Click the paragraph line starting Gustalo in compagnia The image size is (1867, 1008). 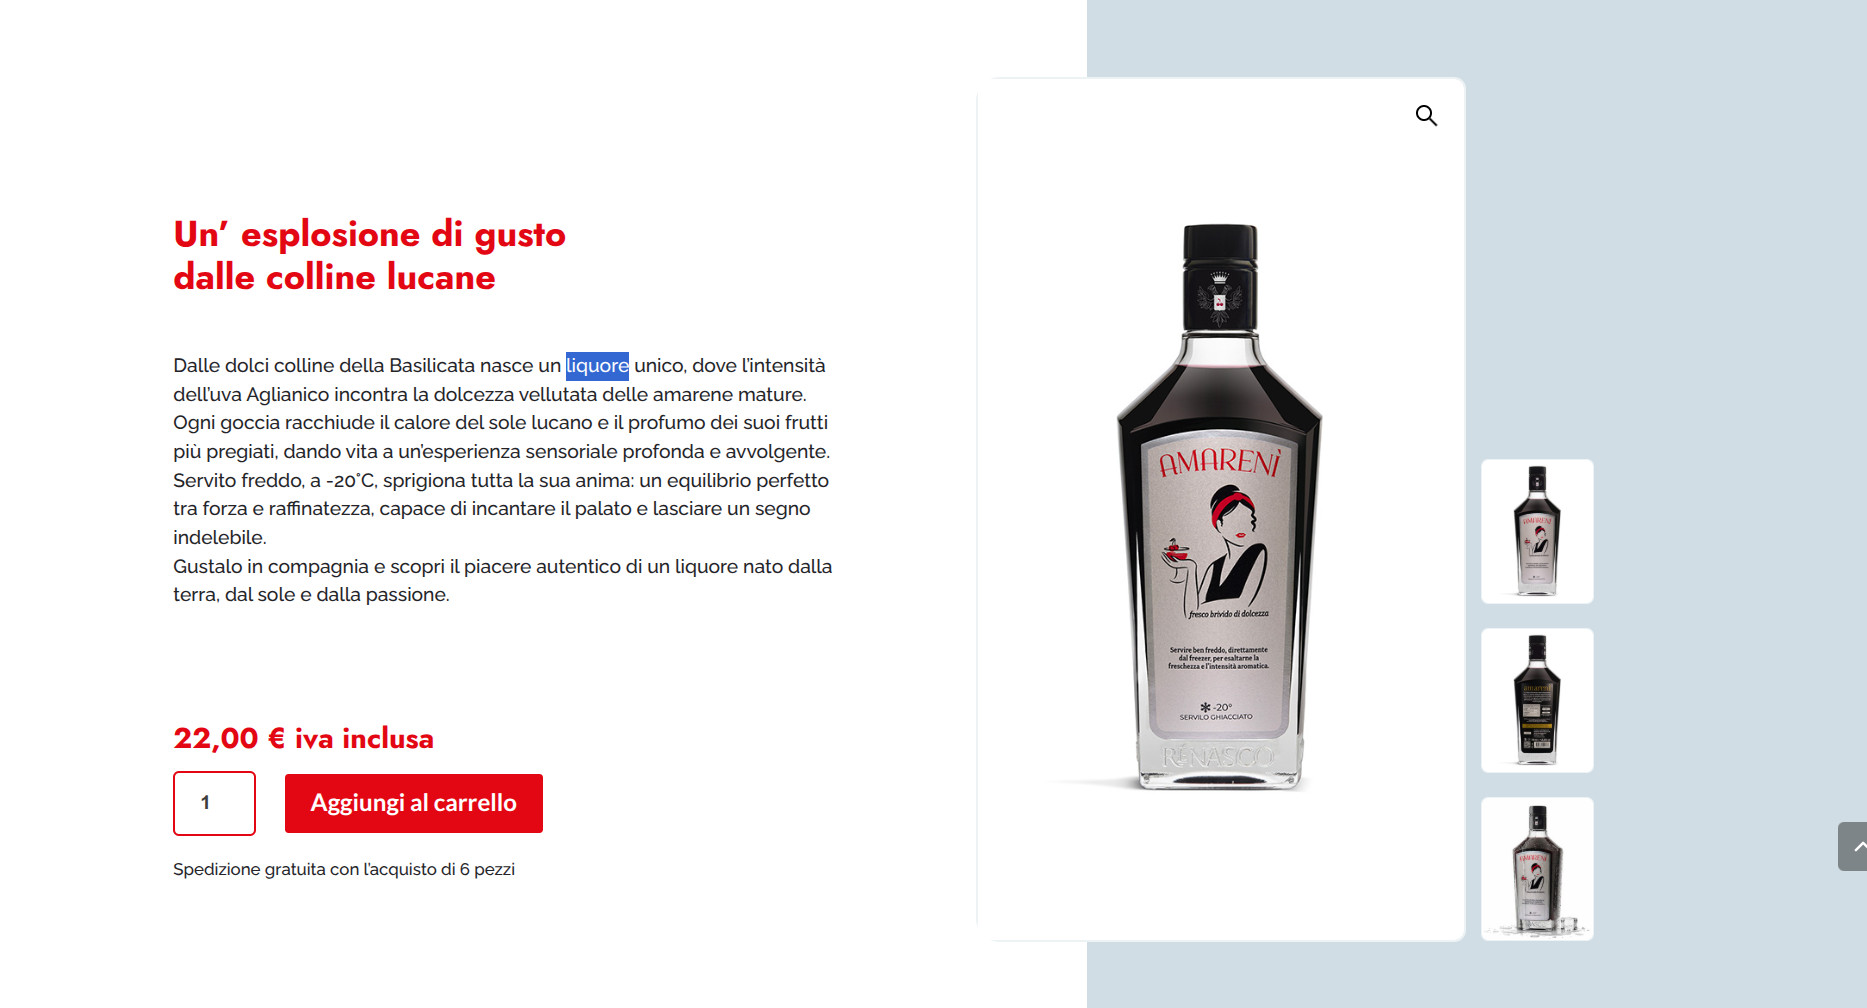(x=502, y=566)
